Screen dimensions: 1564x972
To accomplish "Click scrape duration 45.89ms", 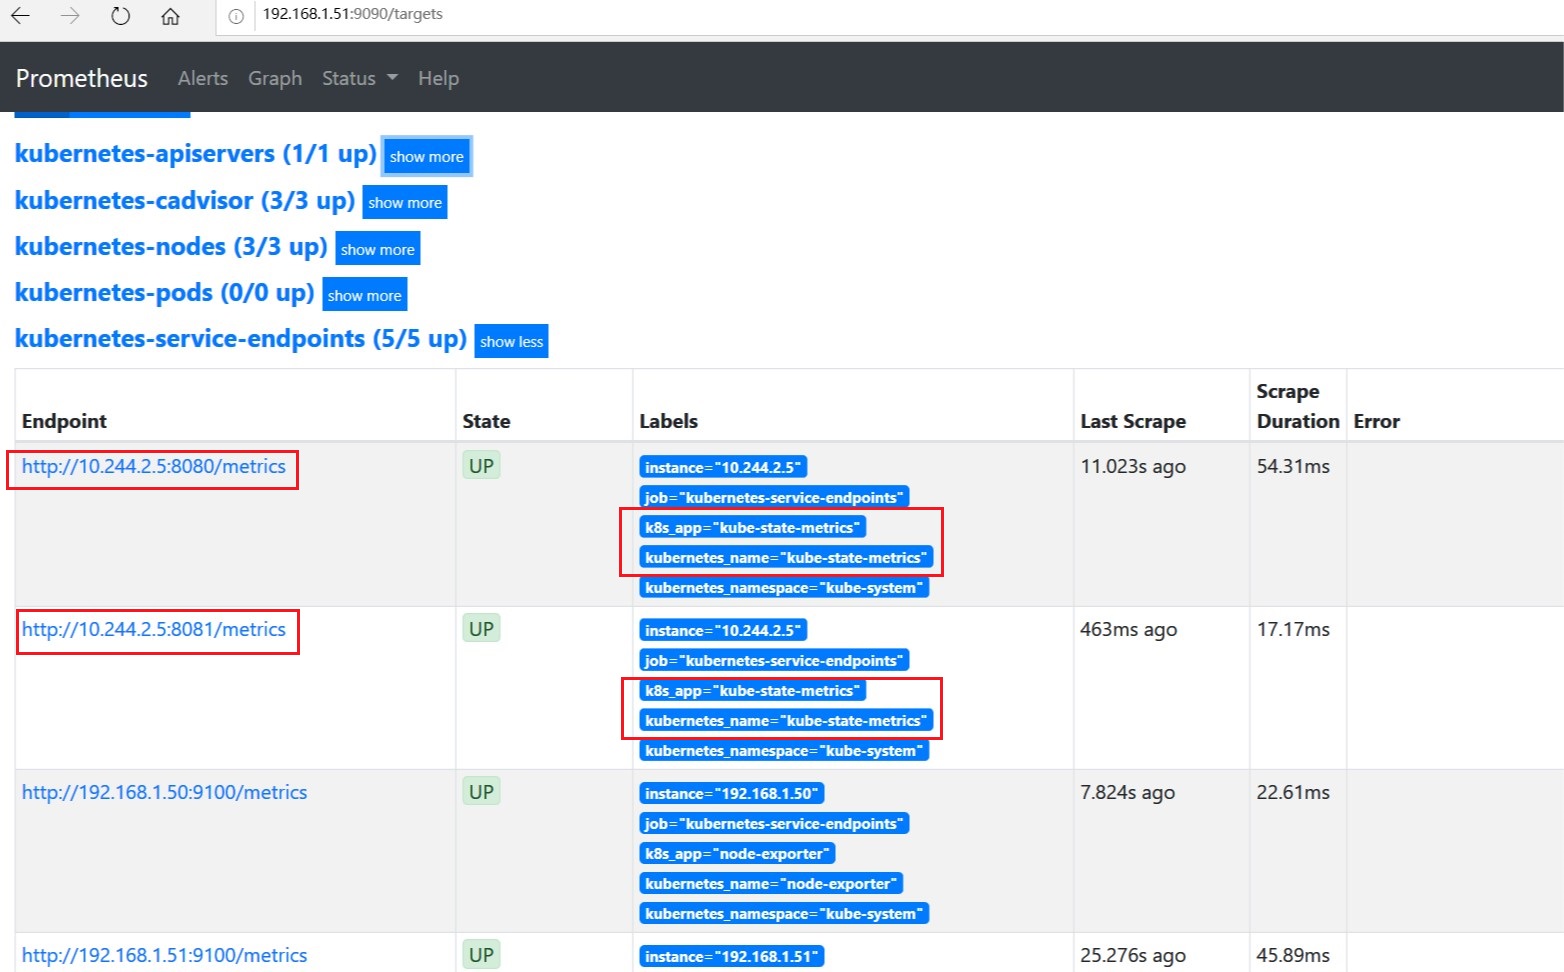I will [x=1293, y=955].
